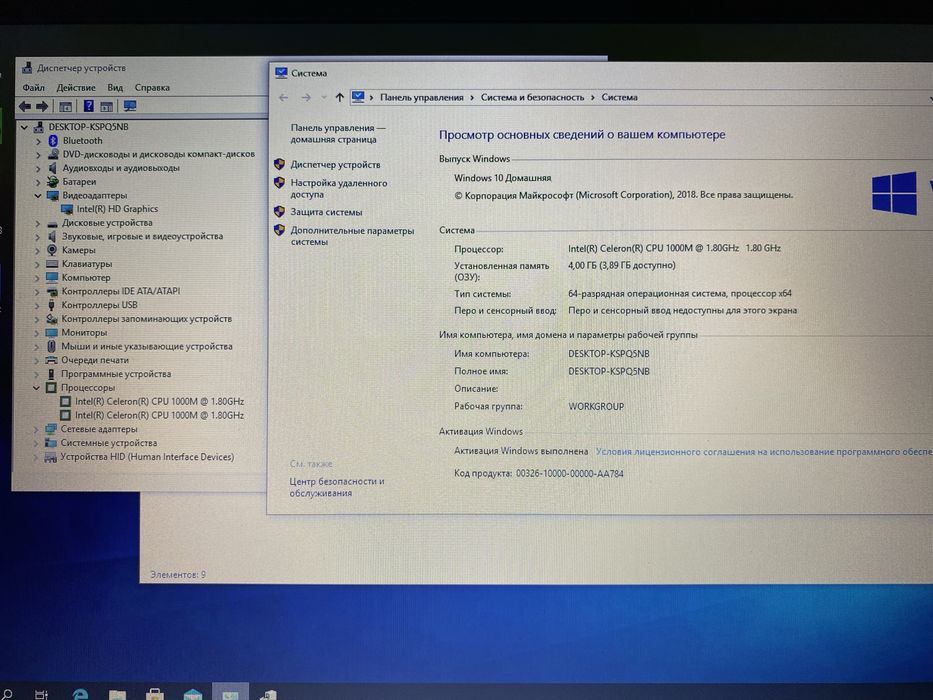Viewport: 933px width, 700px height.
Task: Open Task View on the taskbar
Action: (41, 694)
